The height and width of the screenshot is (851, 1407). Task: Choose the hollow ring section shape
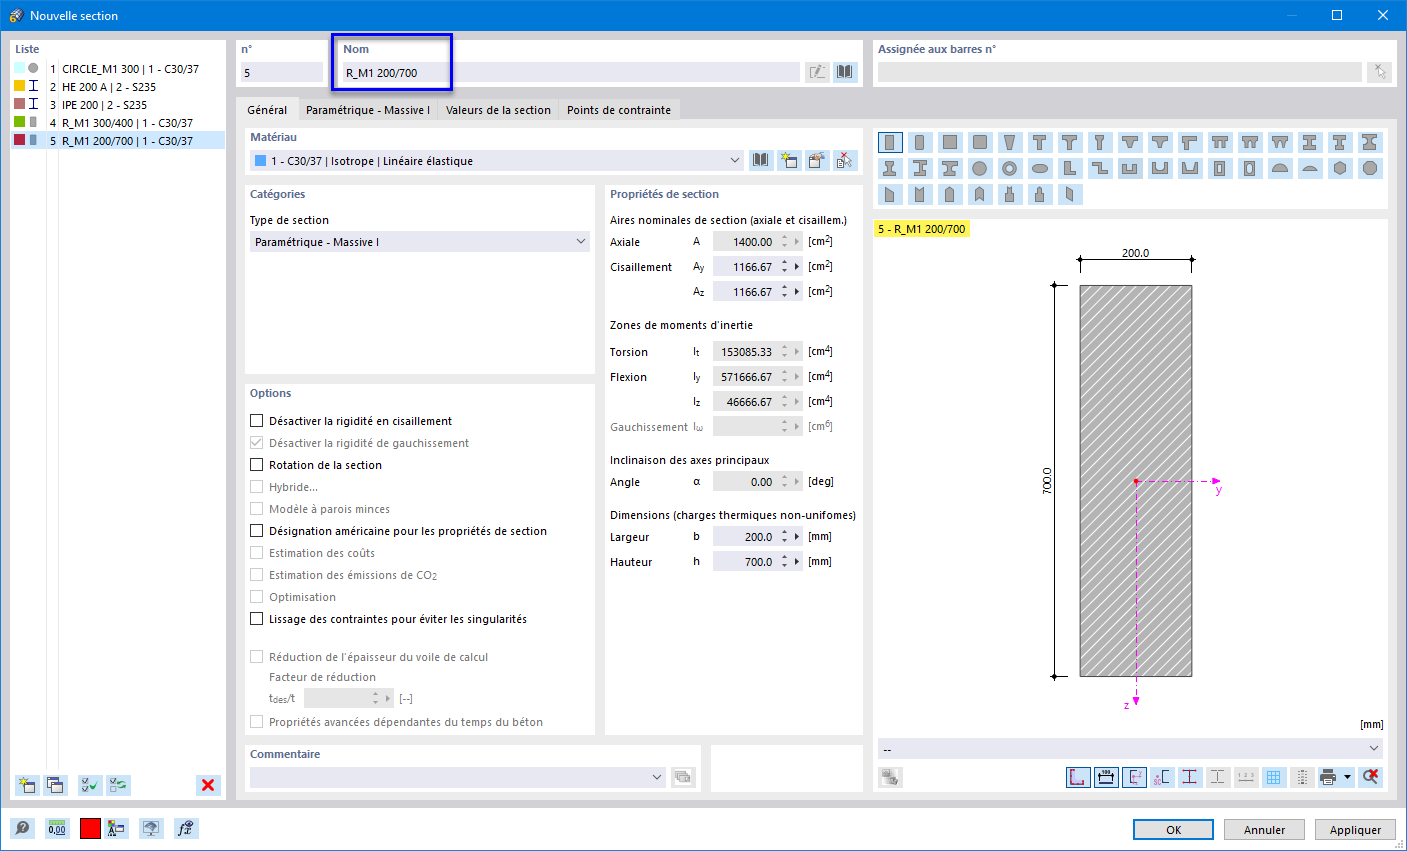(1010, 168)
